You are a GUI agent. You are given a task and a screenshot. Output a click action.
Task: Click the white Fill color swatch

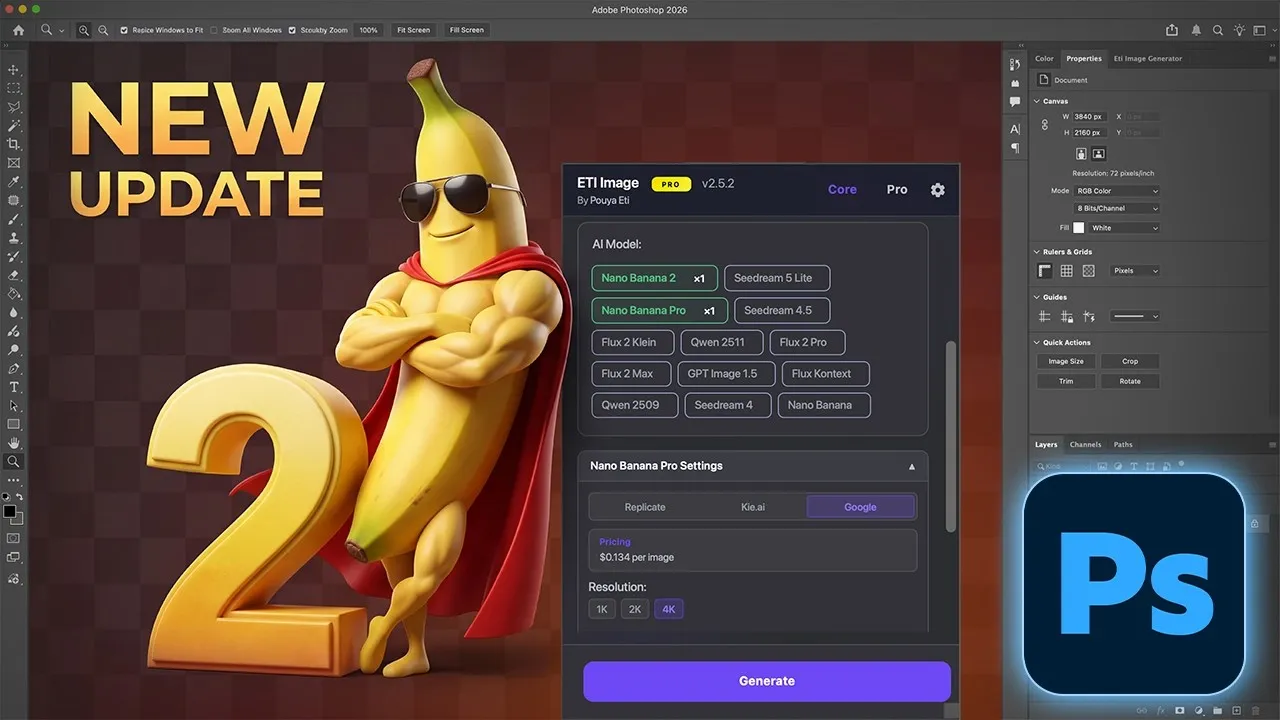[x=1079, y=228]
